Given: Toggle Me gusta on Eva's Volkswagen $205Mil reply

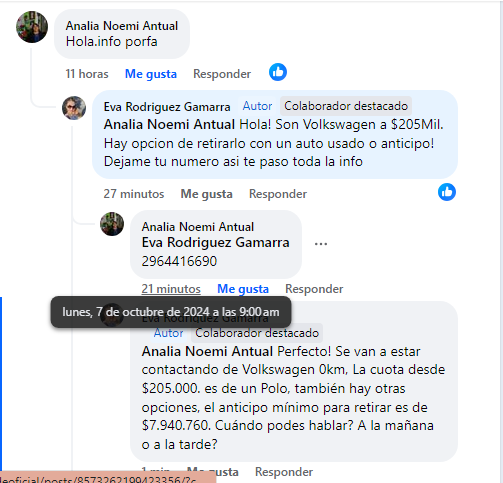Looking at the screenshot, I should 206,194.
